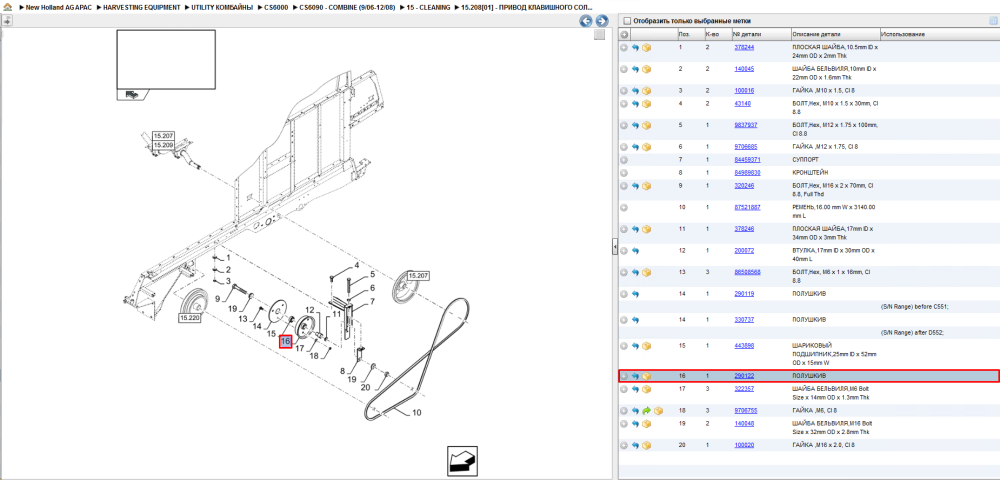Click the plus icon in the table header
Screen dimensions: 1000x480
point(624,34)
